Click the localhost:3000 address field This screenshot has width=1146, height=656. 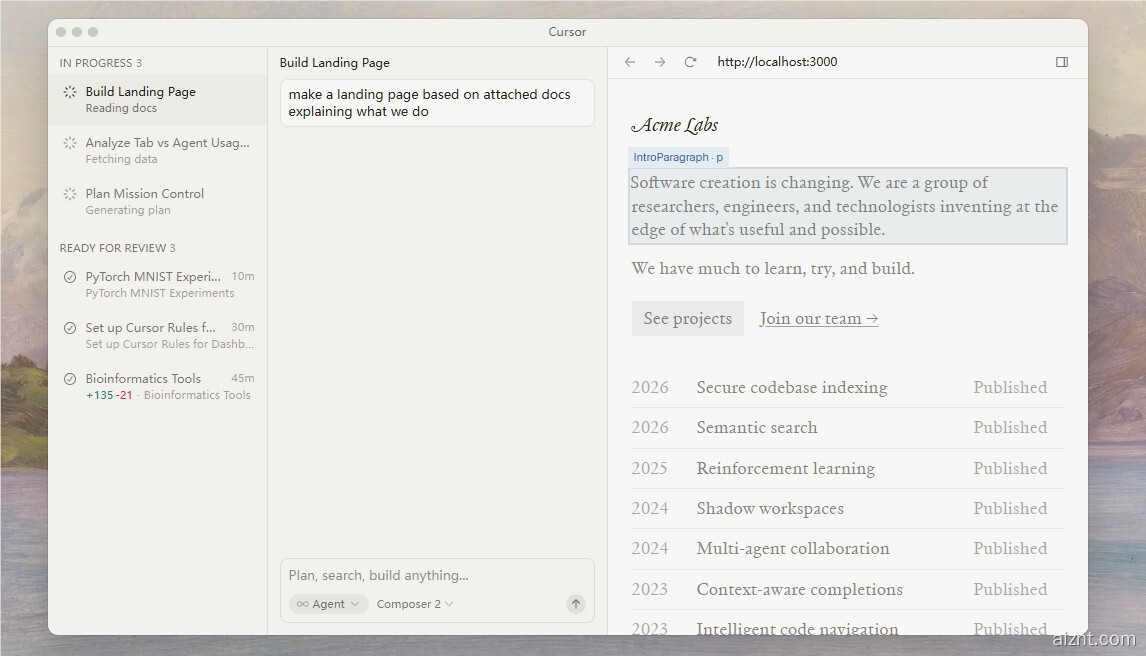coord(777,62)
